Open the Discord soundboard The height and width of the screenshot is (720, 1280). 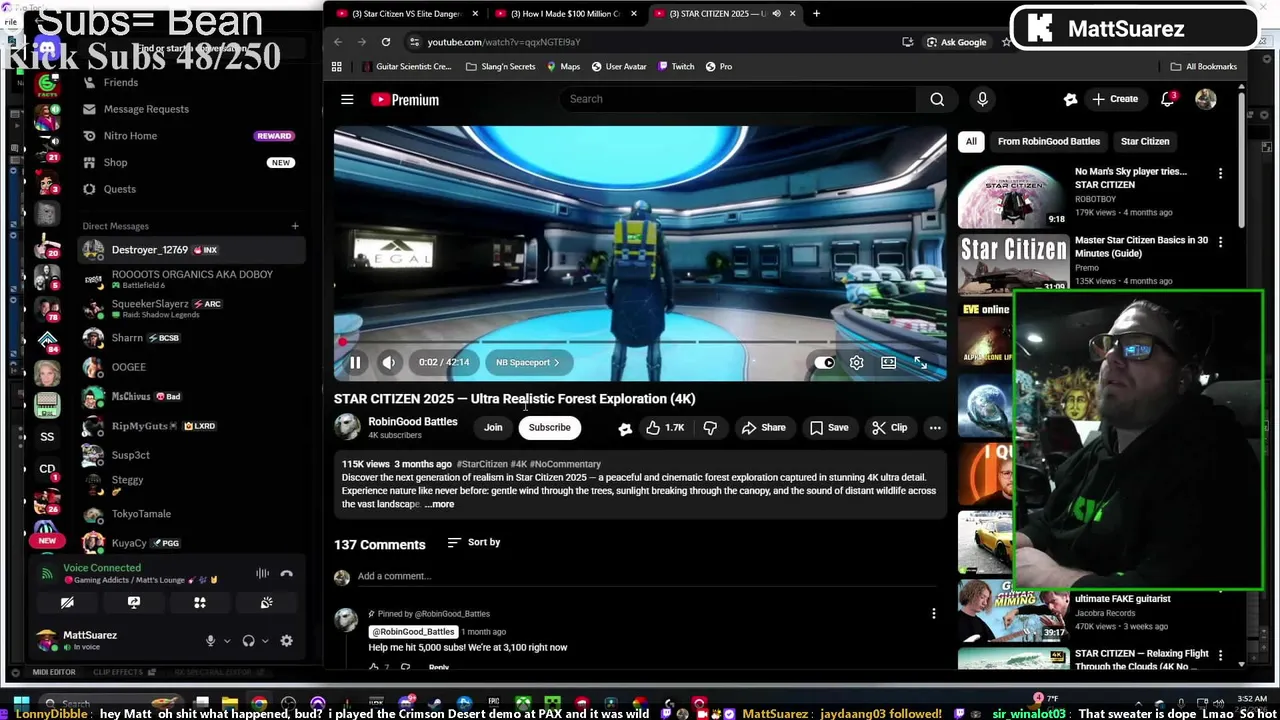pos(266,603)
